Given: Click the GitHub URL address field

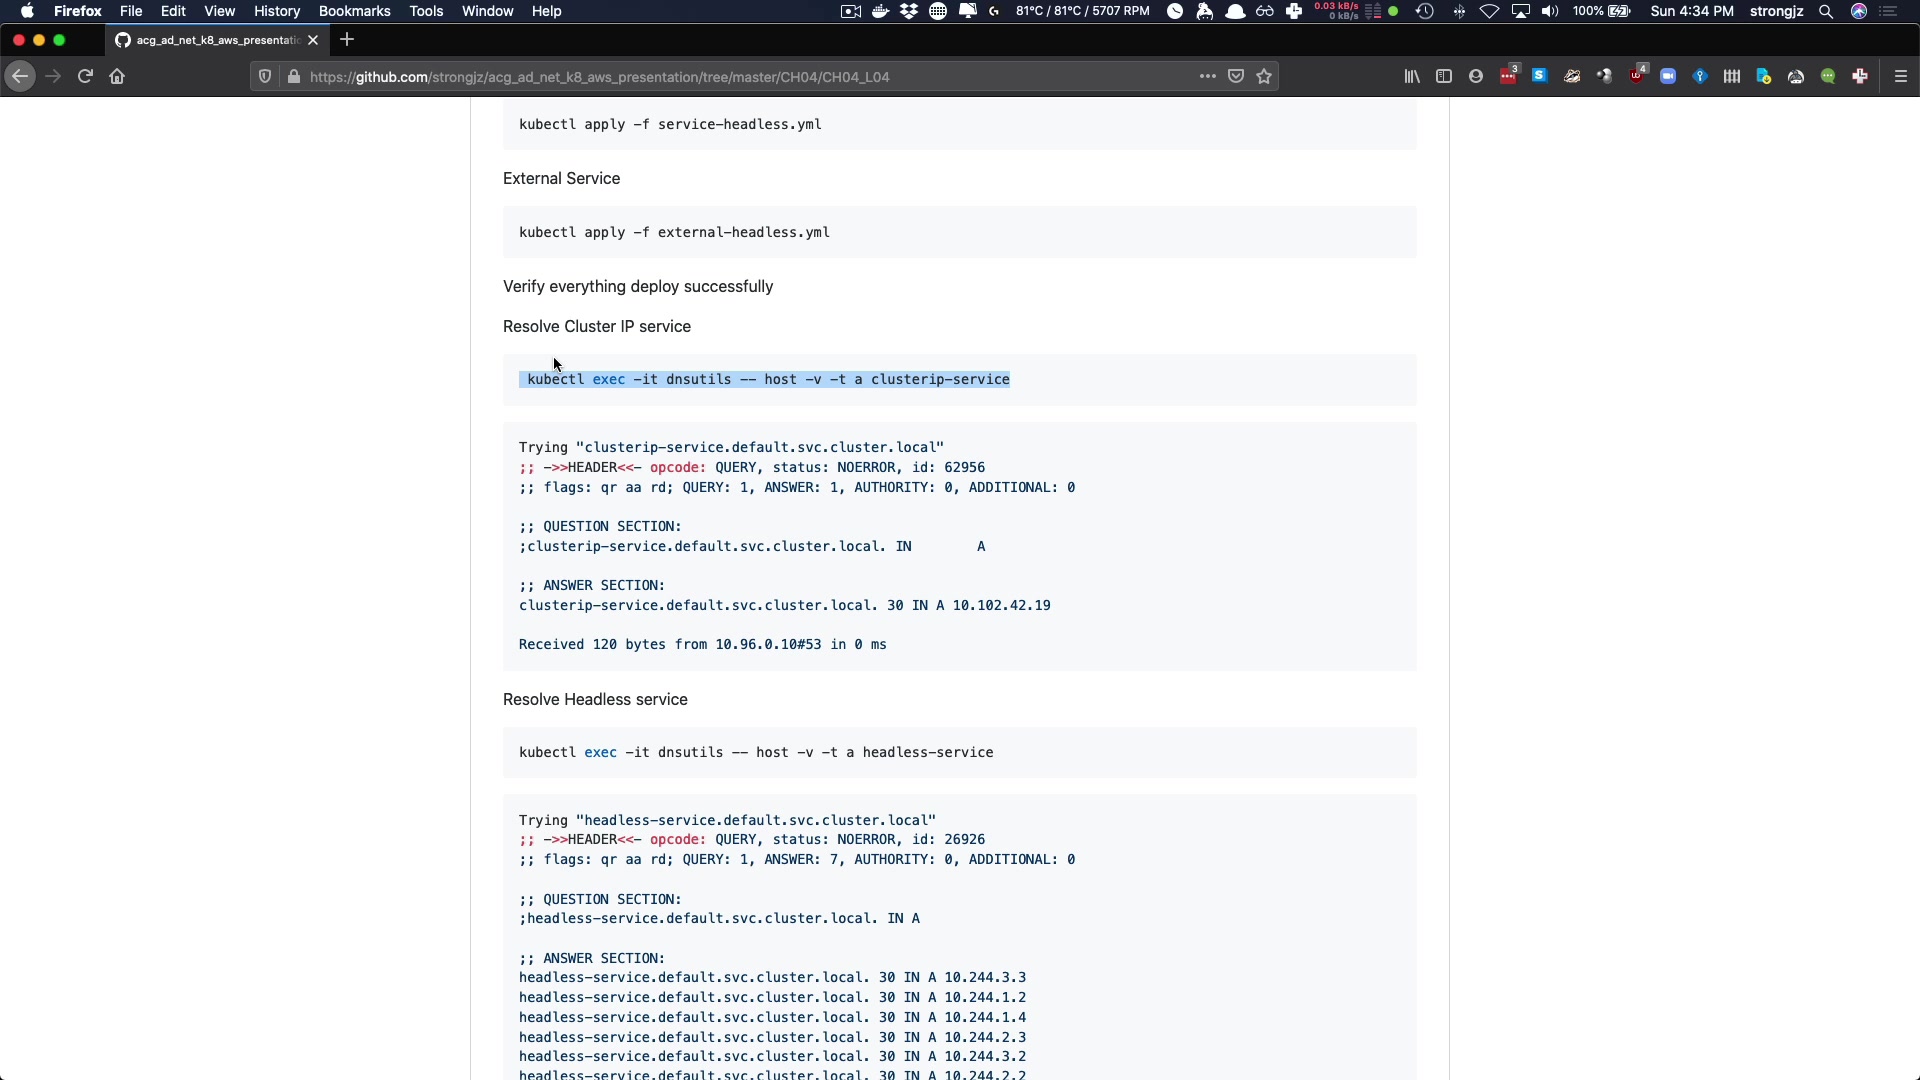Looking at the screenshot, I should click(x=700, y=76).
